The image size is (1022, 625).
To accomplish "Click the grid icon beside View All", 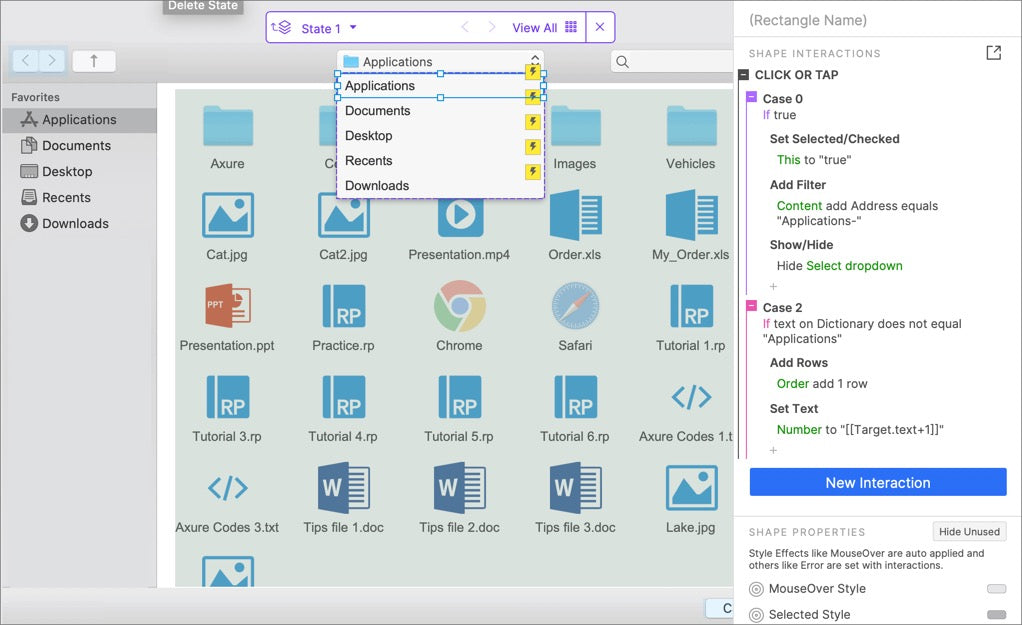I will [571, 27].
